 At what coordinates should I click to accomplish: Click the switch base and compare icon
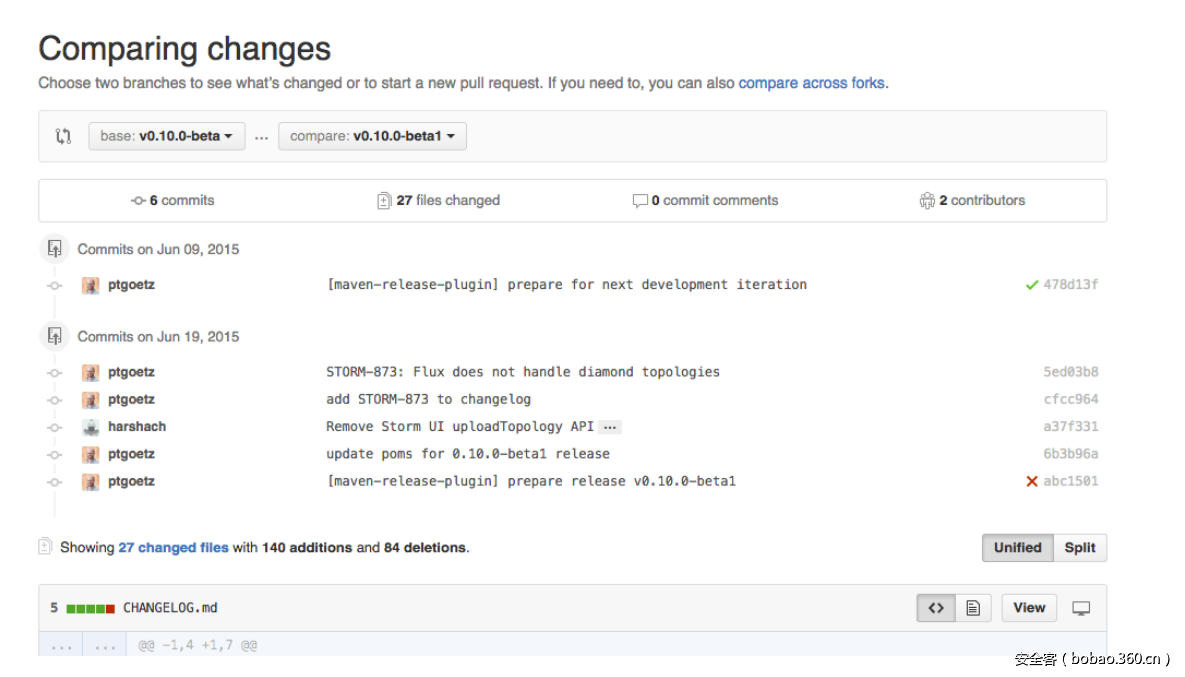tap(64, 136)
